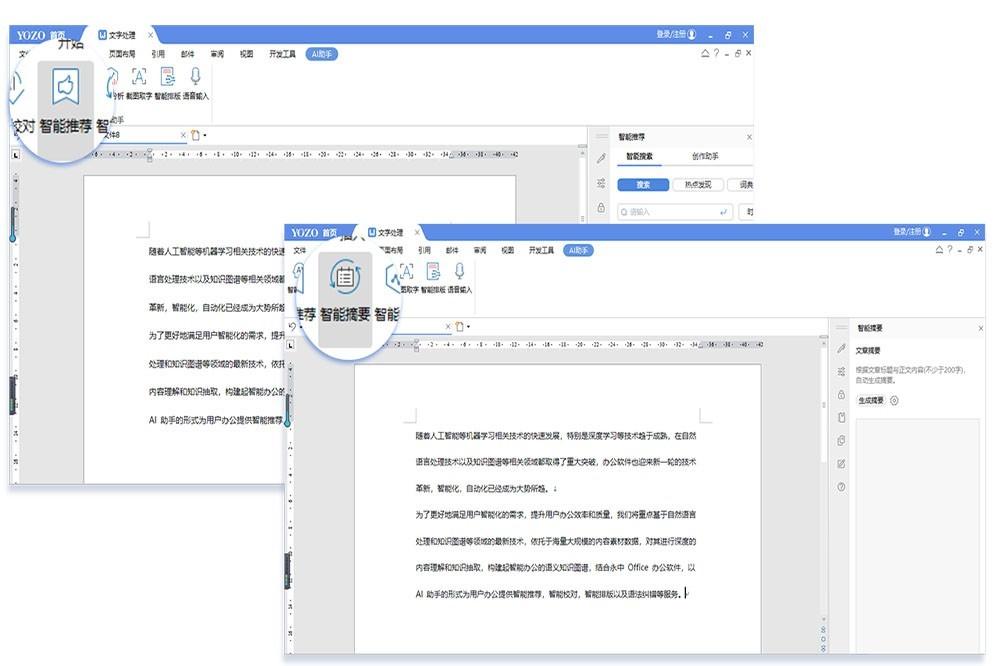The width and height of the screenshot is (1000, 666).
Task: Click the ruler tab-stop selector in back window
Action: coord(16,154)
